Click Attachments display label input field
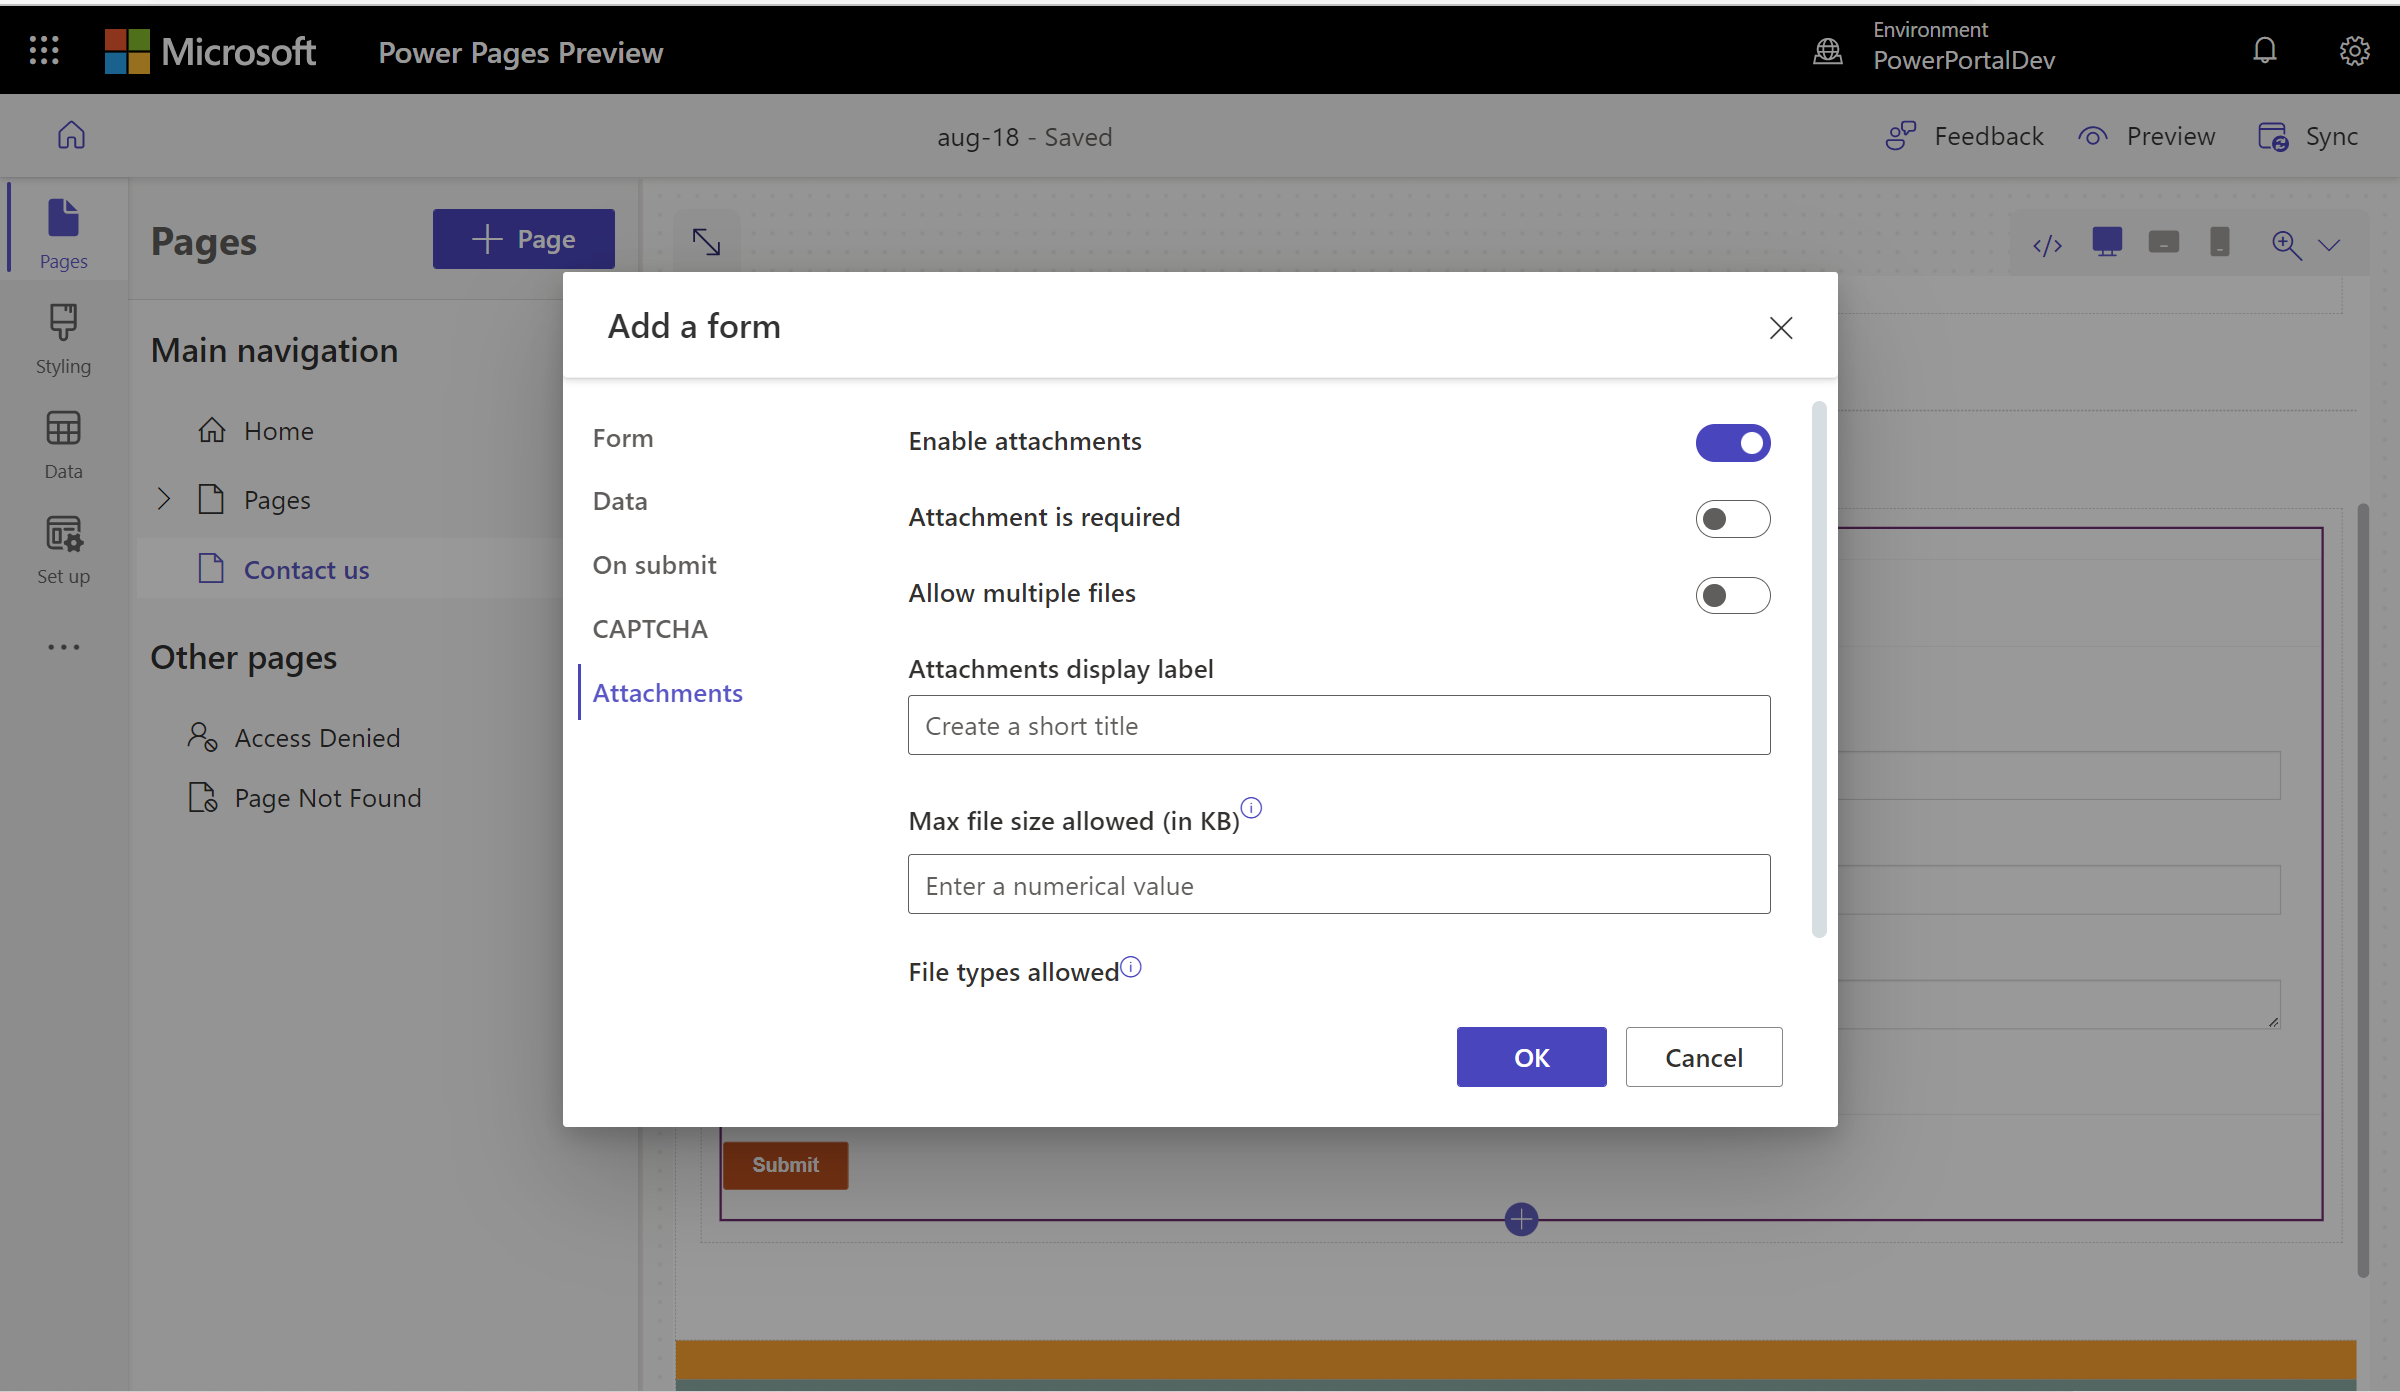This screenshot has width=2400, height=1392. click(1338, 724)
